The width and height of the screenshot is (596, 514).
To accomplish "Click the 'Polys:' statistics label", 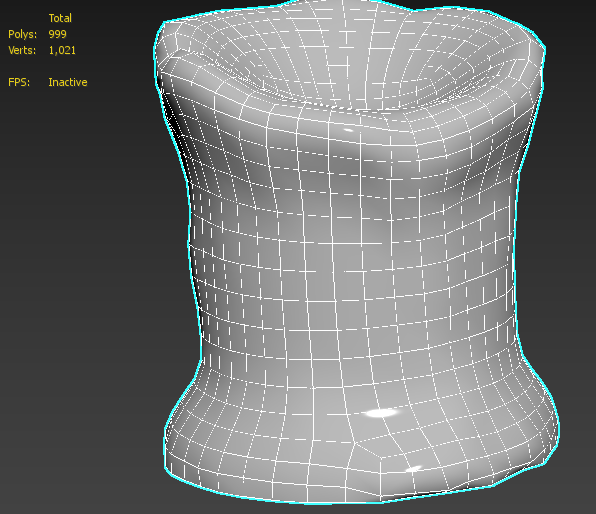I will tap(23, 34).
